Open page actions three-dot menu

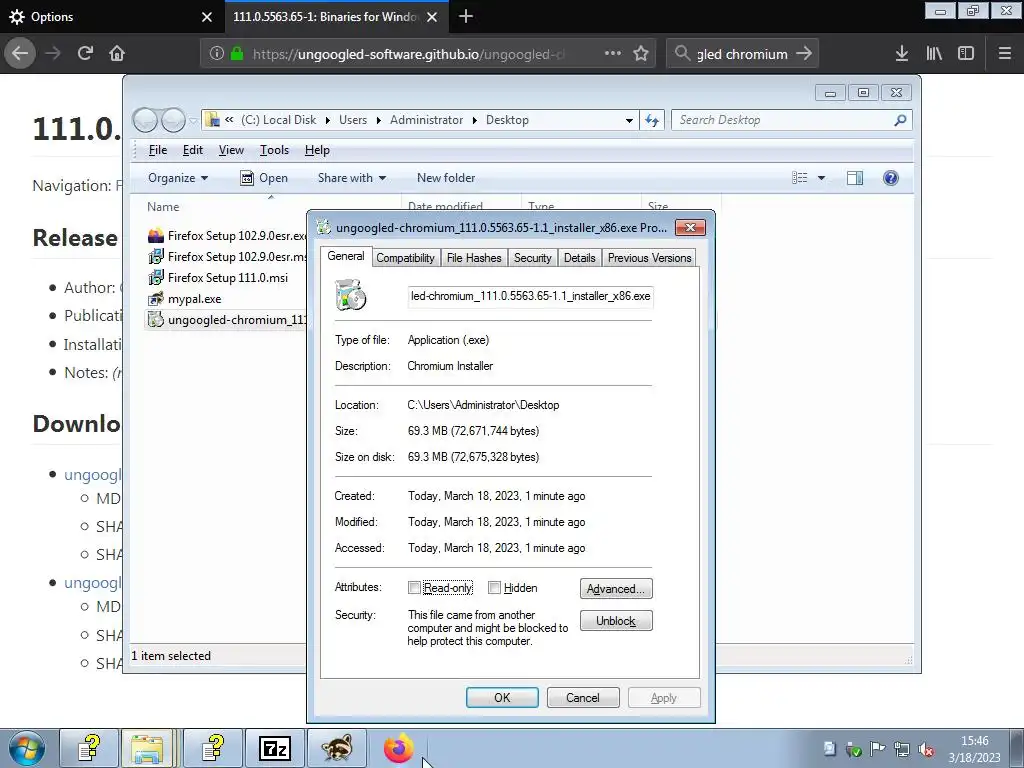point(613,54)
